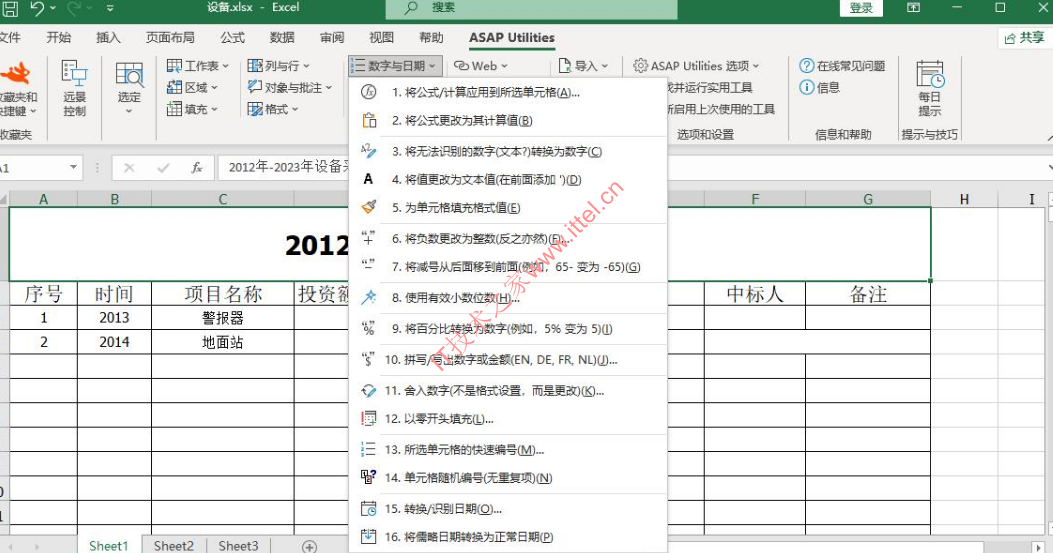Click the ASAP Favorites rabbit icon
The width and height of the screenshot is (1053, 553).
17,72
